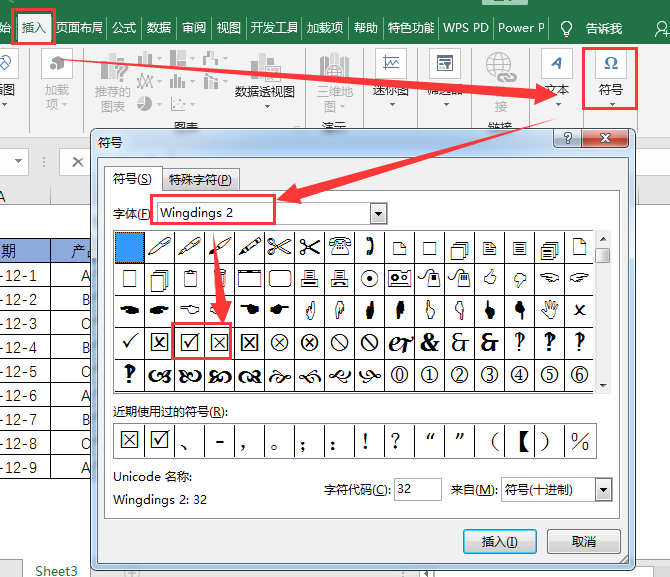
Task: Click the Help (帮助) tab
Action: (366, 28)
